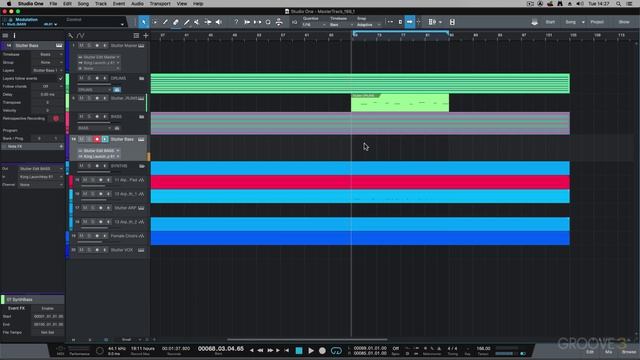Solo the BASS track
Image resolution: width=640 pixels, height=360 pixels.
[x=89, y=117]
